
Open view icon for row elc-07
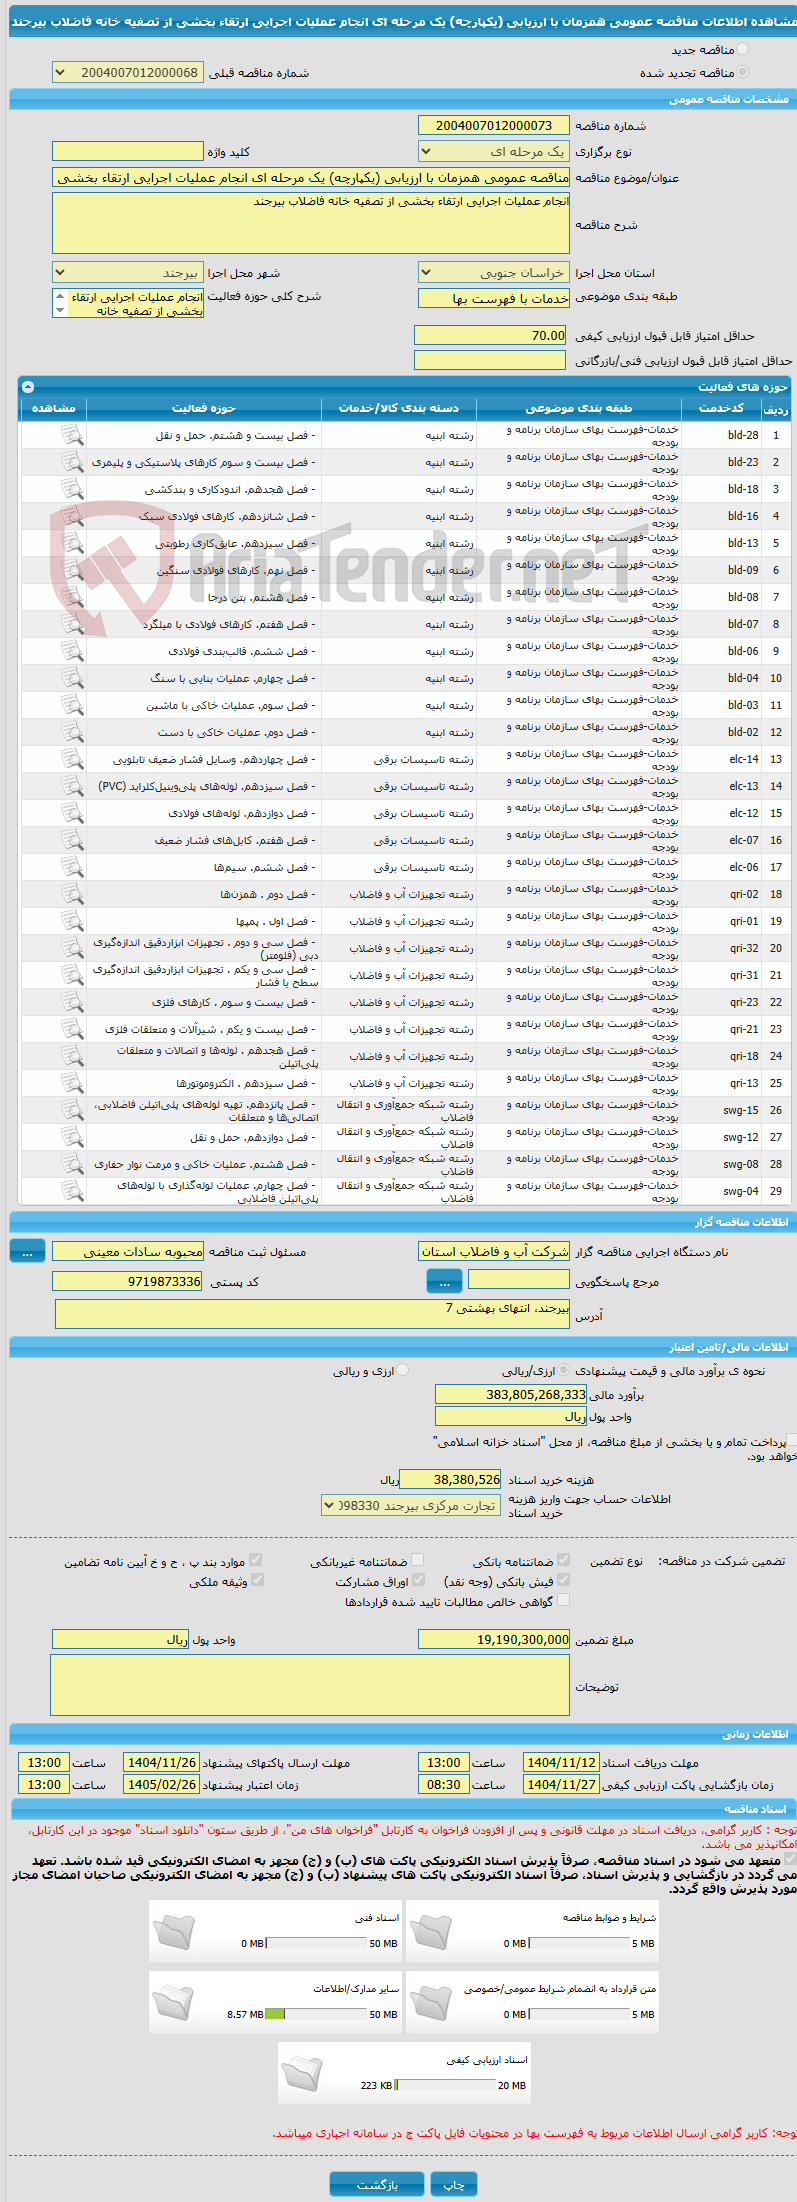tap(71, 840)
